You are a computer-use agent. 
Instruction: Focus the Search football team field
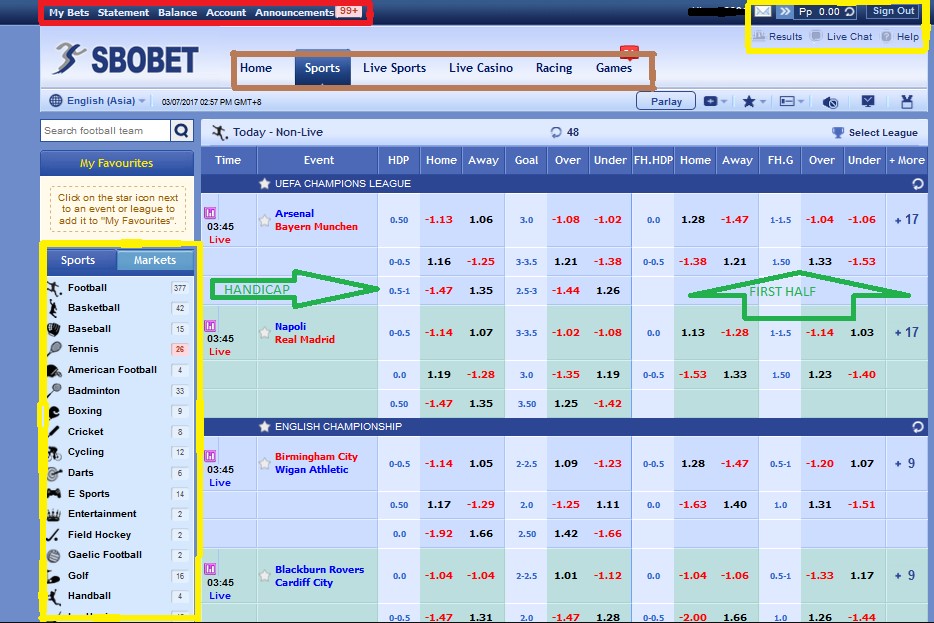pyautogui.click(x=105, y=130)
